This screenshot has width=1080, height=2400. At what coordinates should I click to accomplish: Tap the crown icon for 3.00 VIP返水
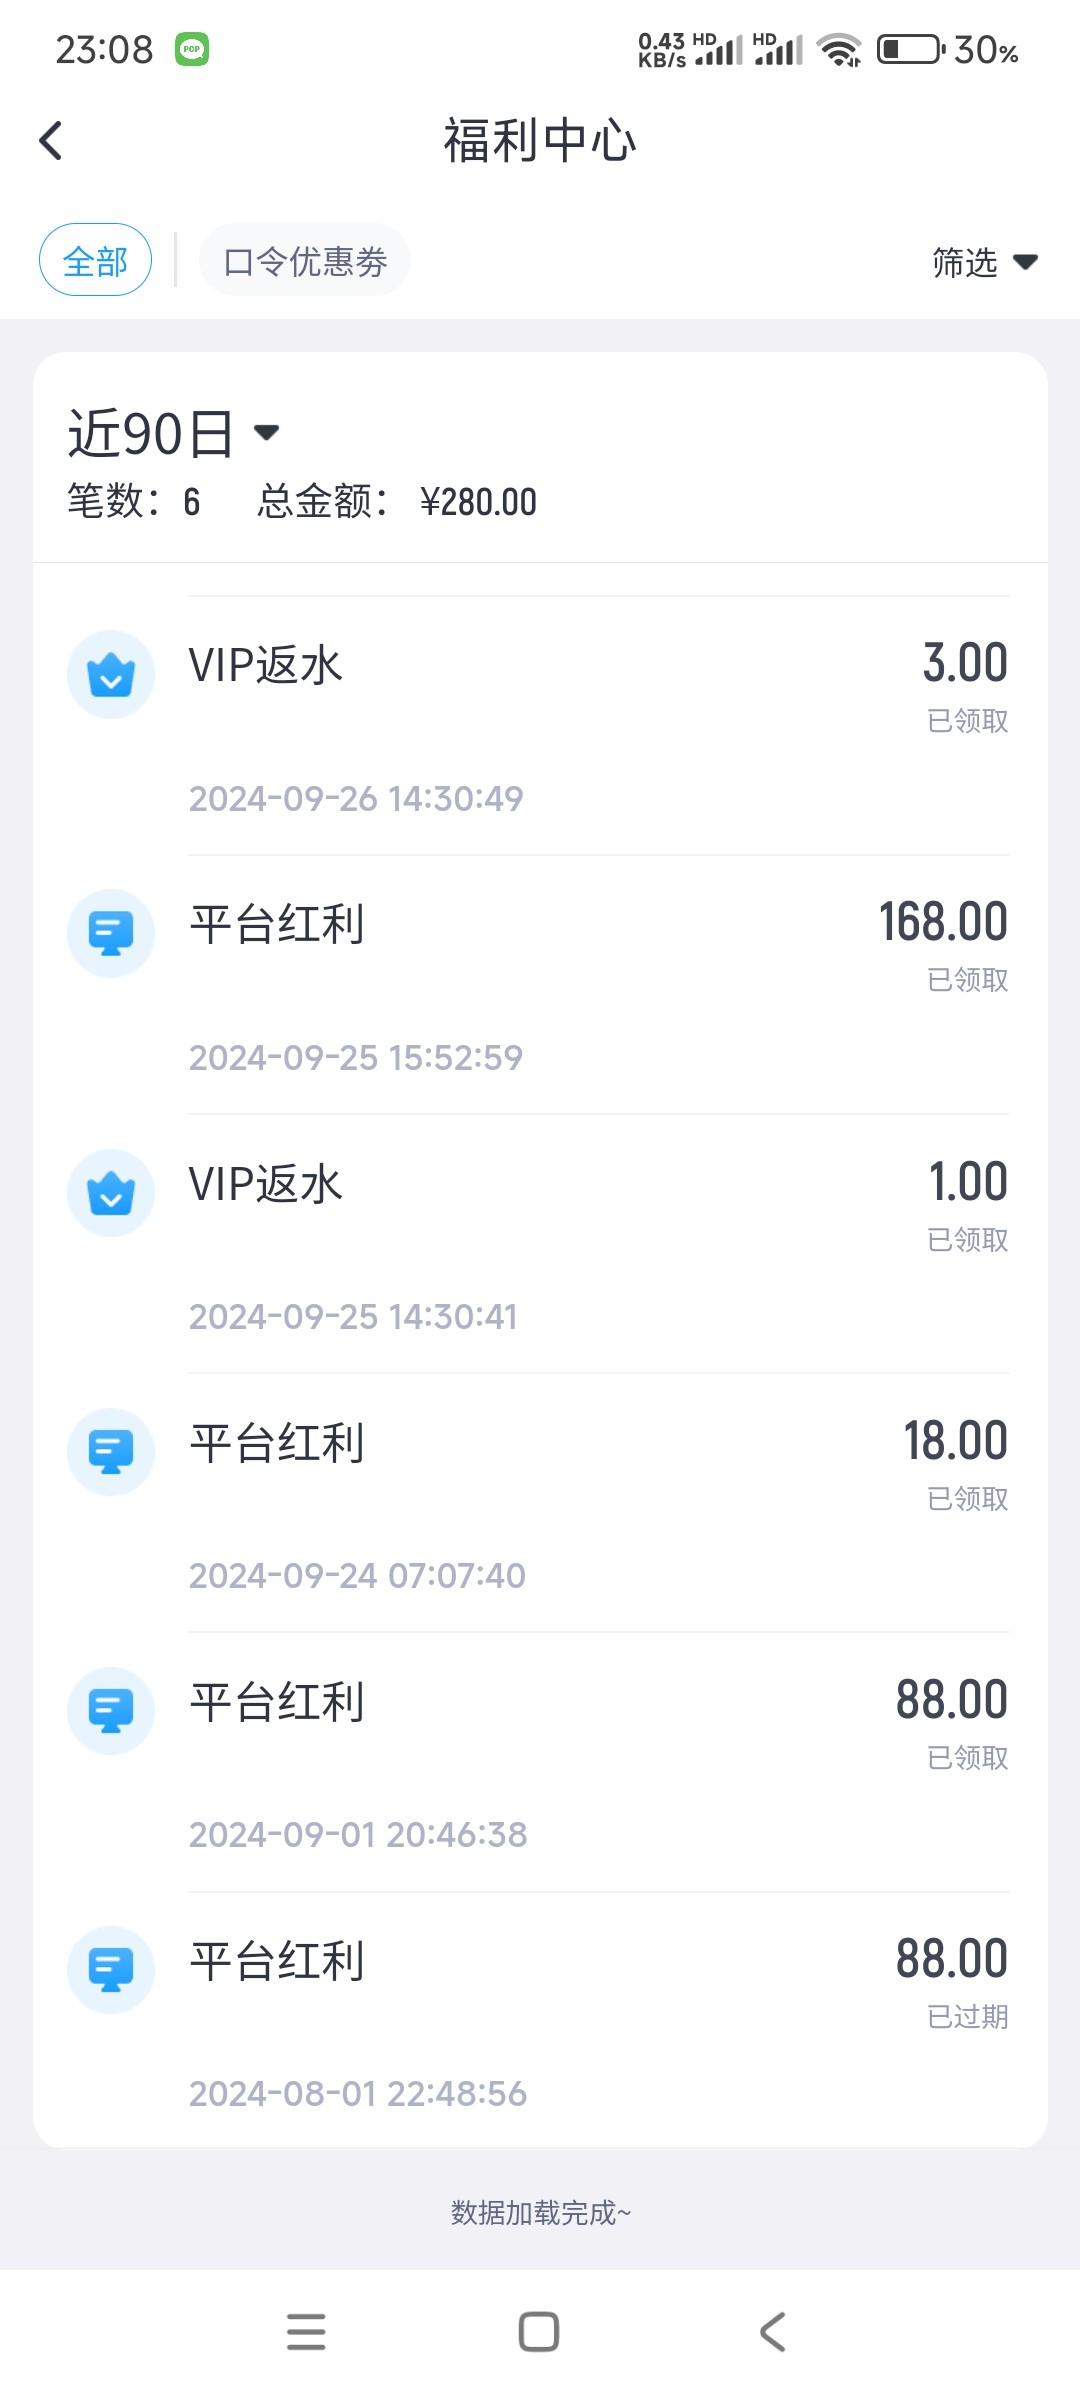click(x=111, y=674)
